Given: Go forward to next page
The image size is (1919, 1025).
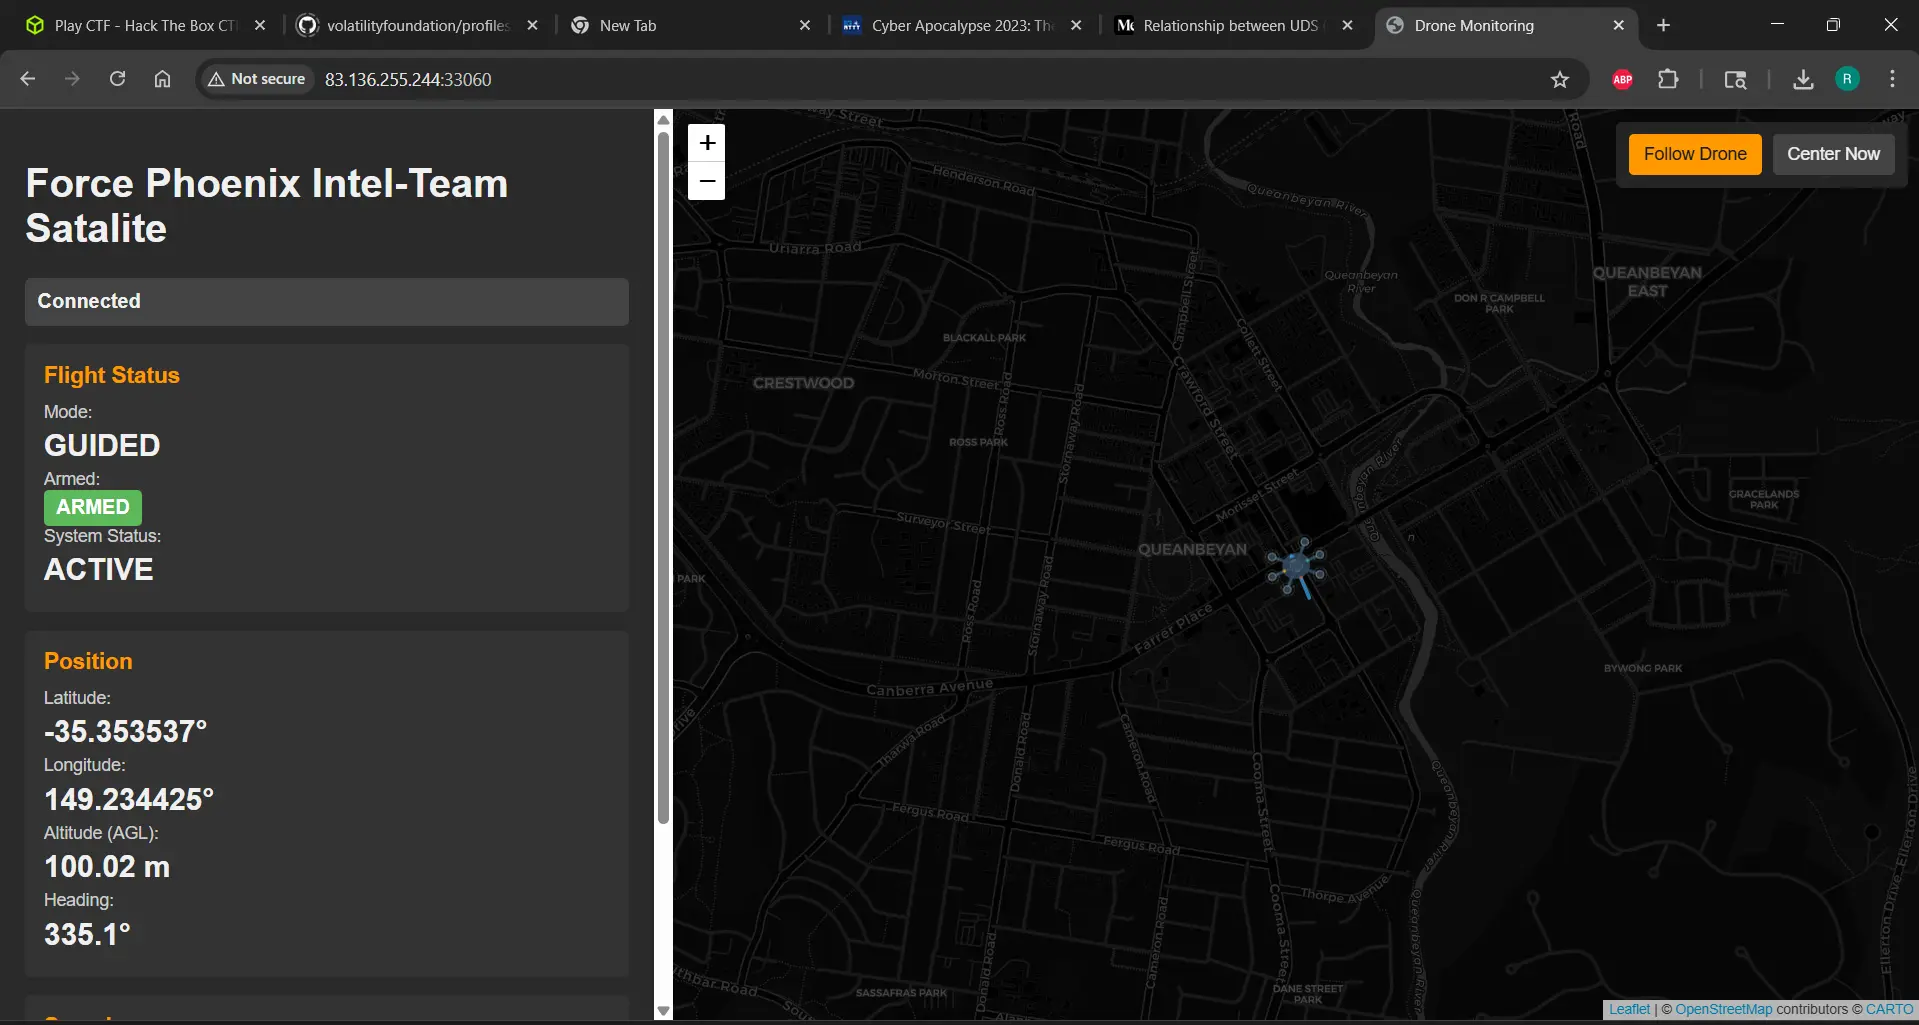Looking at the screenshot, I should pos(72,79).
